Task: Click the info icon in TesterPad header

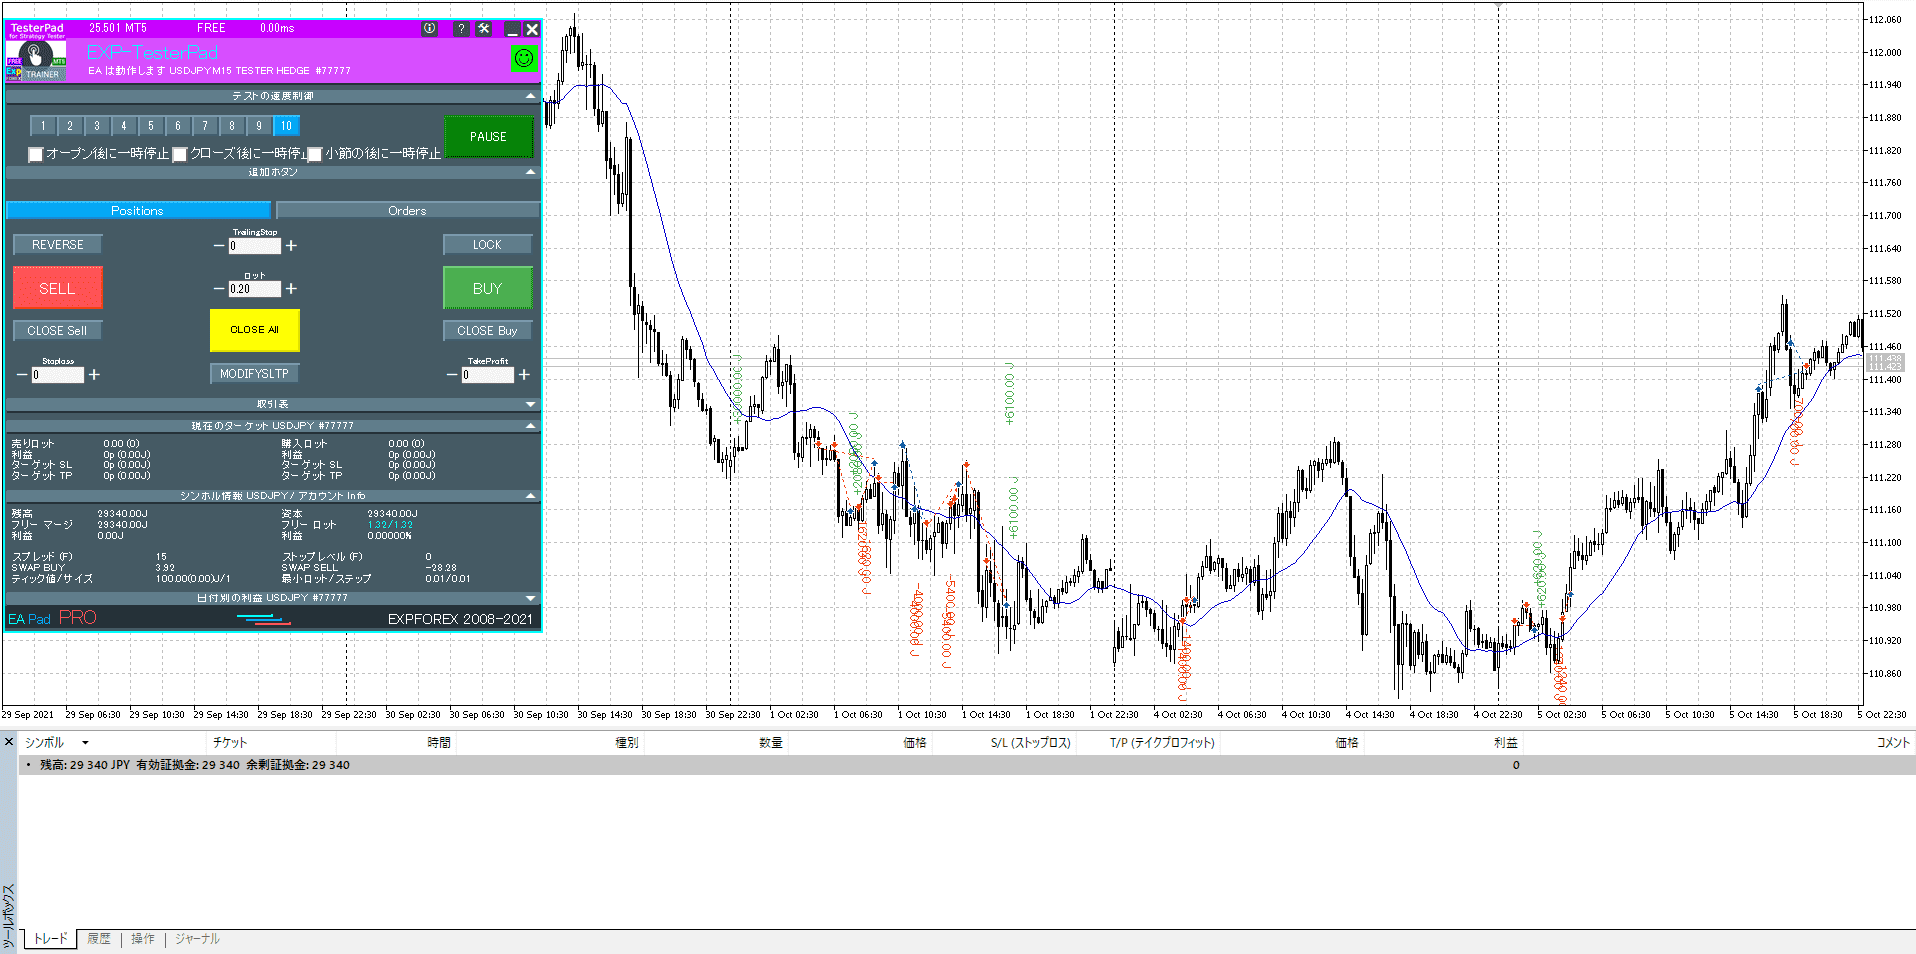Action: (x=429, y=29)
